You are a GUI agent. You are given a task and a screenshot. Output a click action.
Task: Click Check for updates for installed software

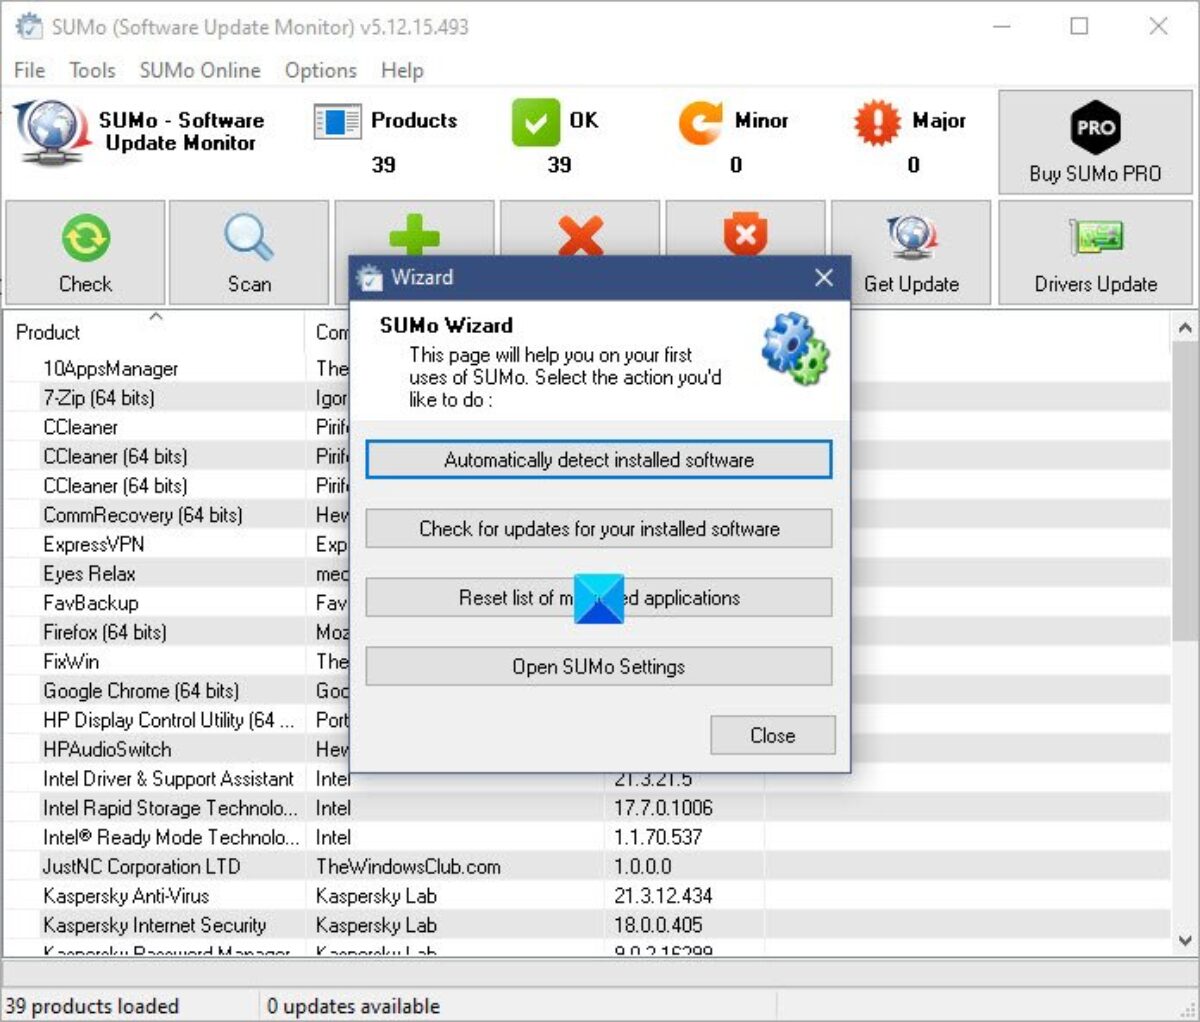(x=599, y=529)
